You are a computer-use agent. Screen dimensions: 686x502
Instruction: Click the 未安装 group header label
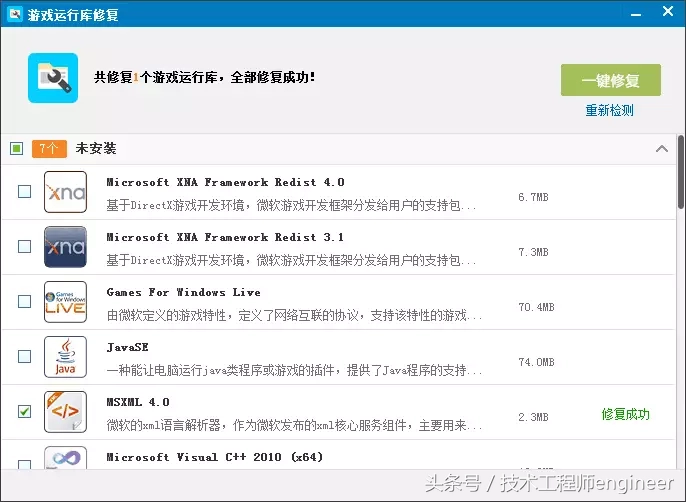[x=96, y=148]
